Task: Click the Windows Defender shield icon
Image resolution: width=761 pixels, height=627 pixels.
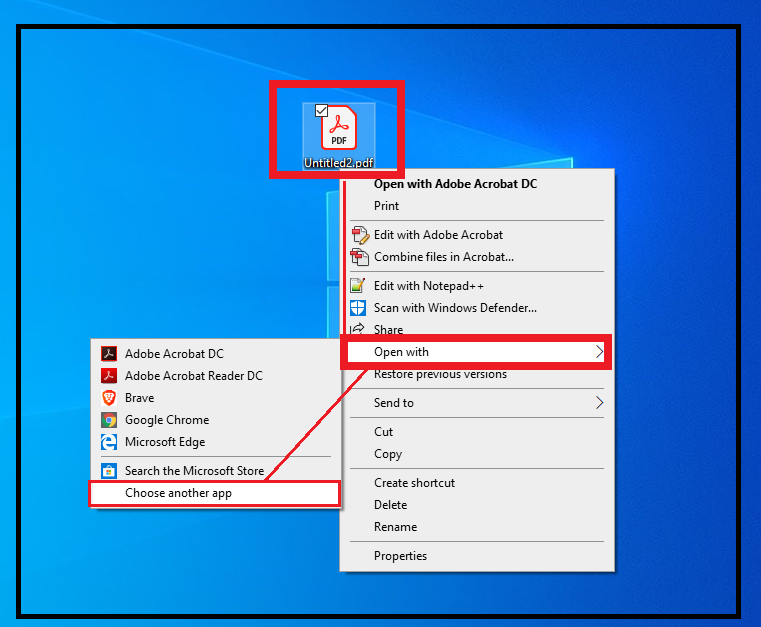Action: (358, 308)
